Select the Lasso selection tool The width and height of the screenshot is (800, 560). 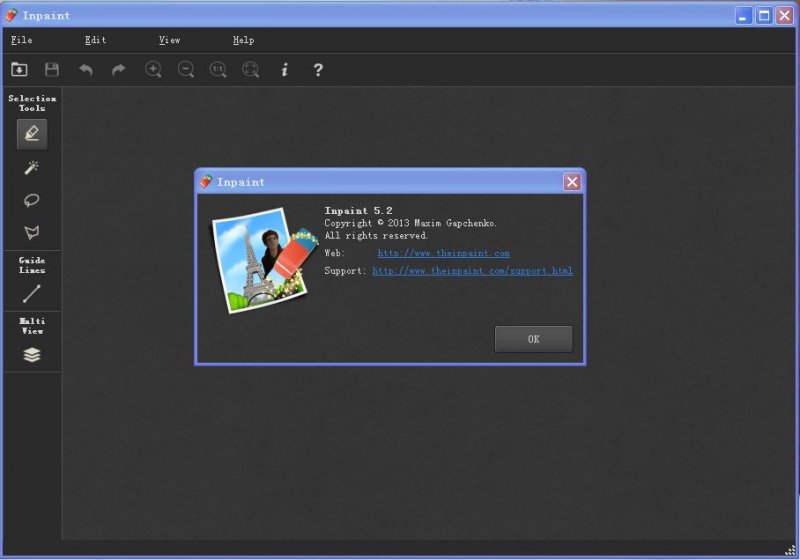(x=32, y=200)
